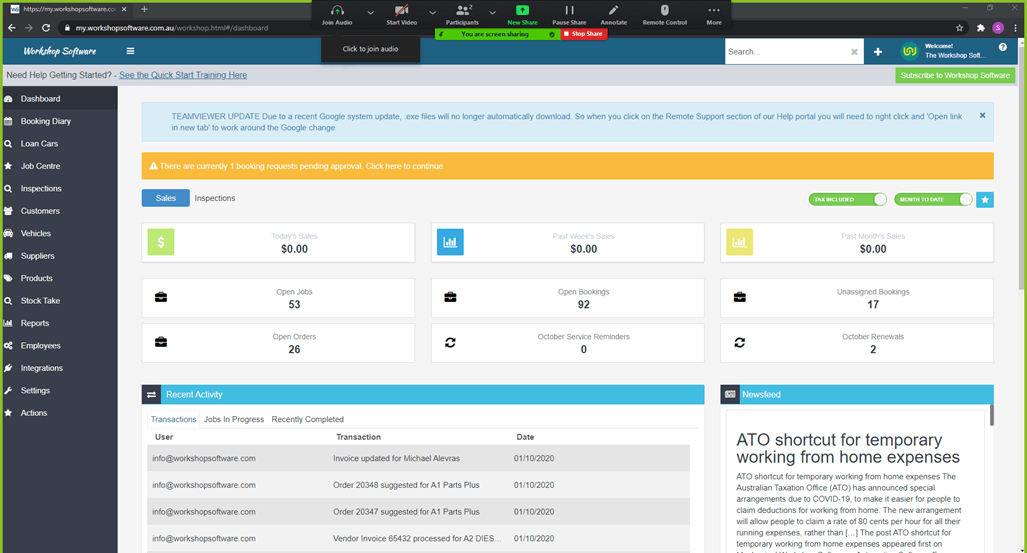The width and height of the screenshot is (1027, 553).
Task: Expand the Join Audio options arrow
Action: 370,12
